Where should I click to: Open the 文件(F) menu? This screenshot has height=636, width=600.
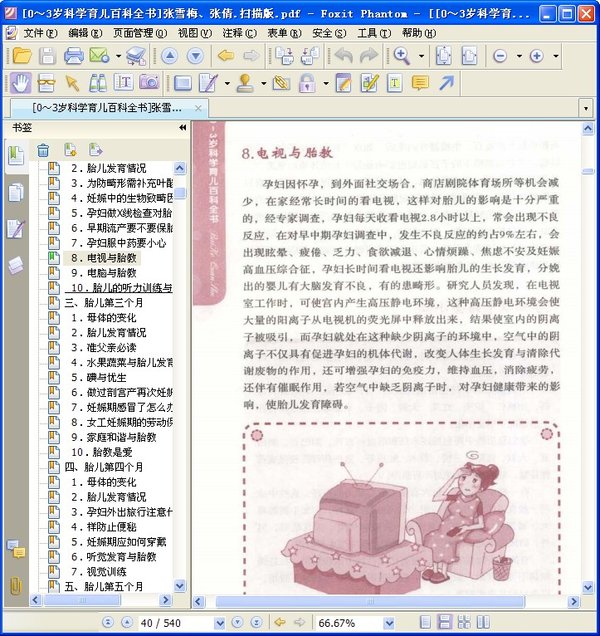point(40,33)
